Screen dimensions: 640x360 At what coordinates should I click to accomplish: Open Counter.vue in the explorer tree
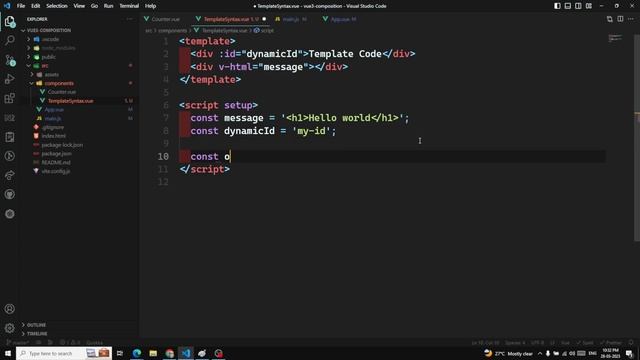[x=62, y=92]
